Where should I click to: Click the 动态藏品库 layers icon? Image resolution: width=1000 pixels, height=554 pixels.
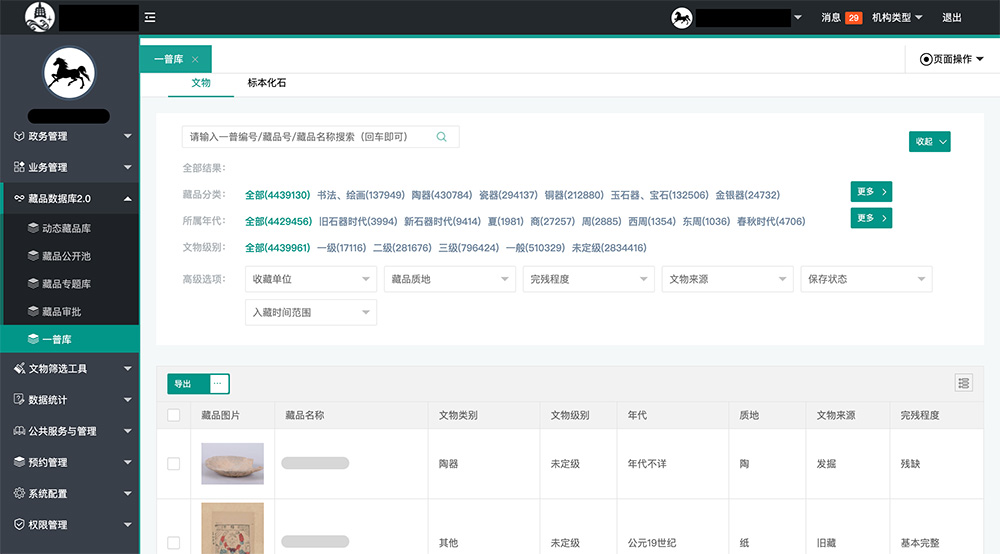pyautogui.click(x=33, y=228)
